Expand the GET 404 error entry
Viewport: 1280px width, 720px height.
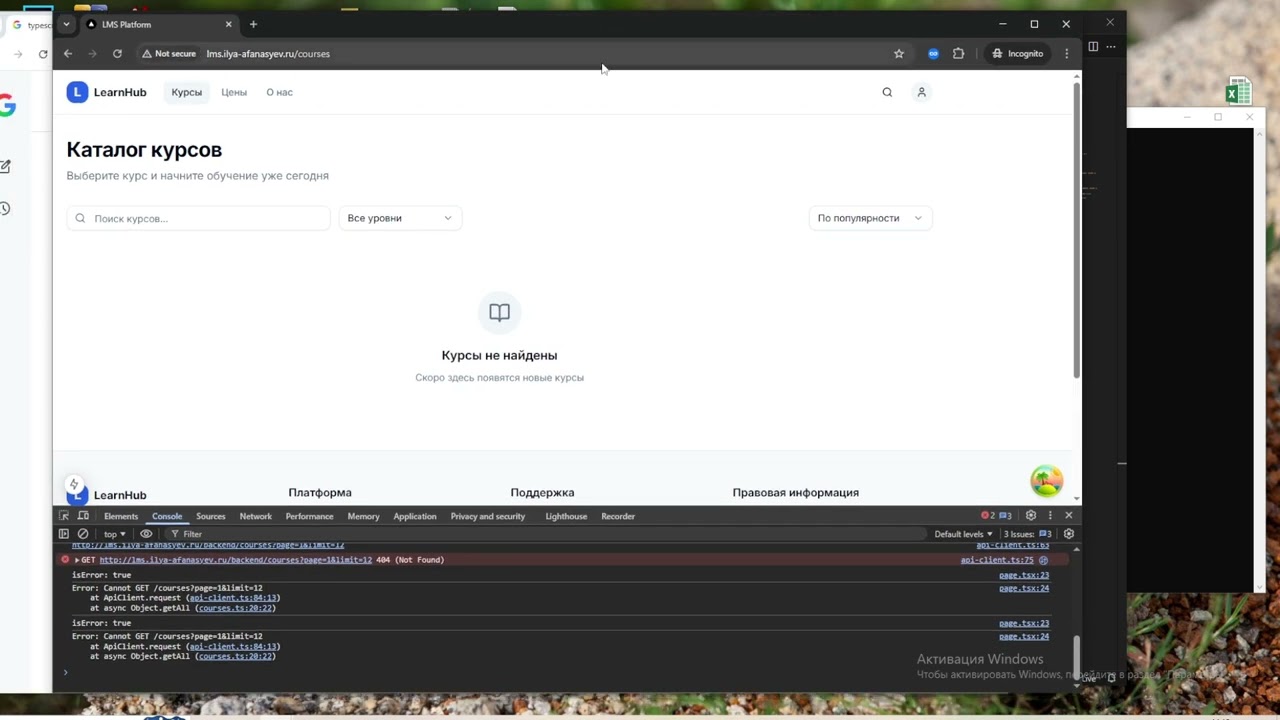(77, 560)
